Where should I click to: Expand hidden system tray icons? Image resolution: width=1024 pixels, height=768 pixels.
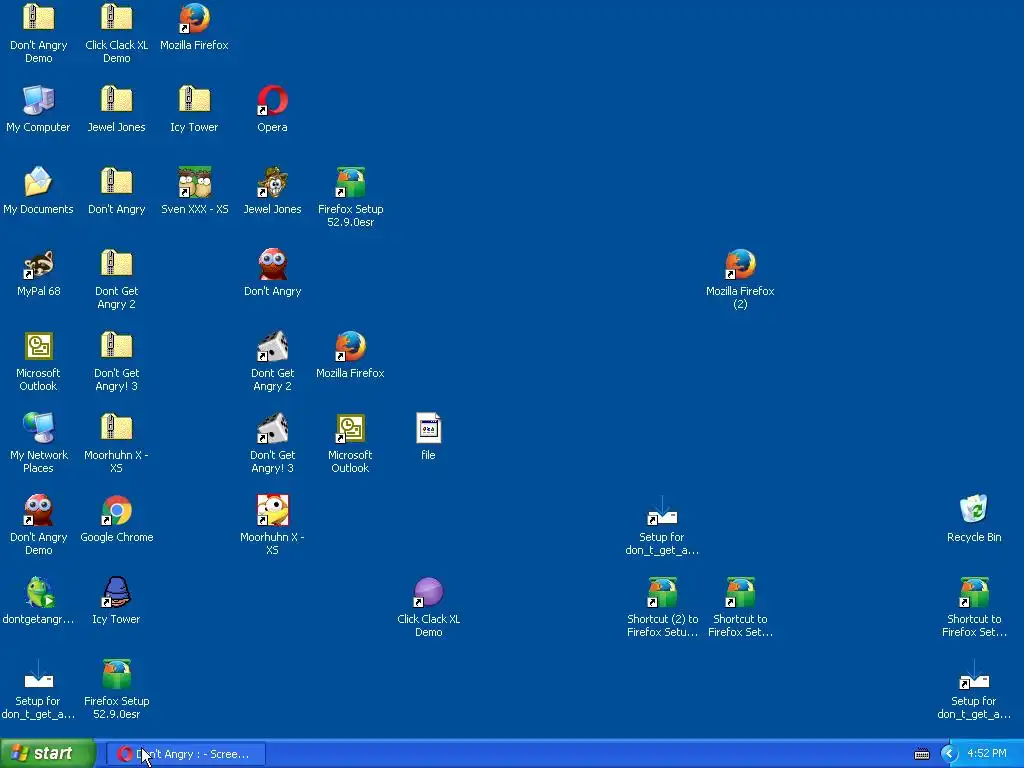pos(948,754)
